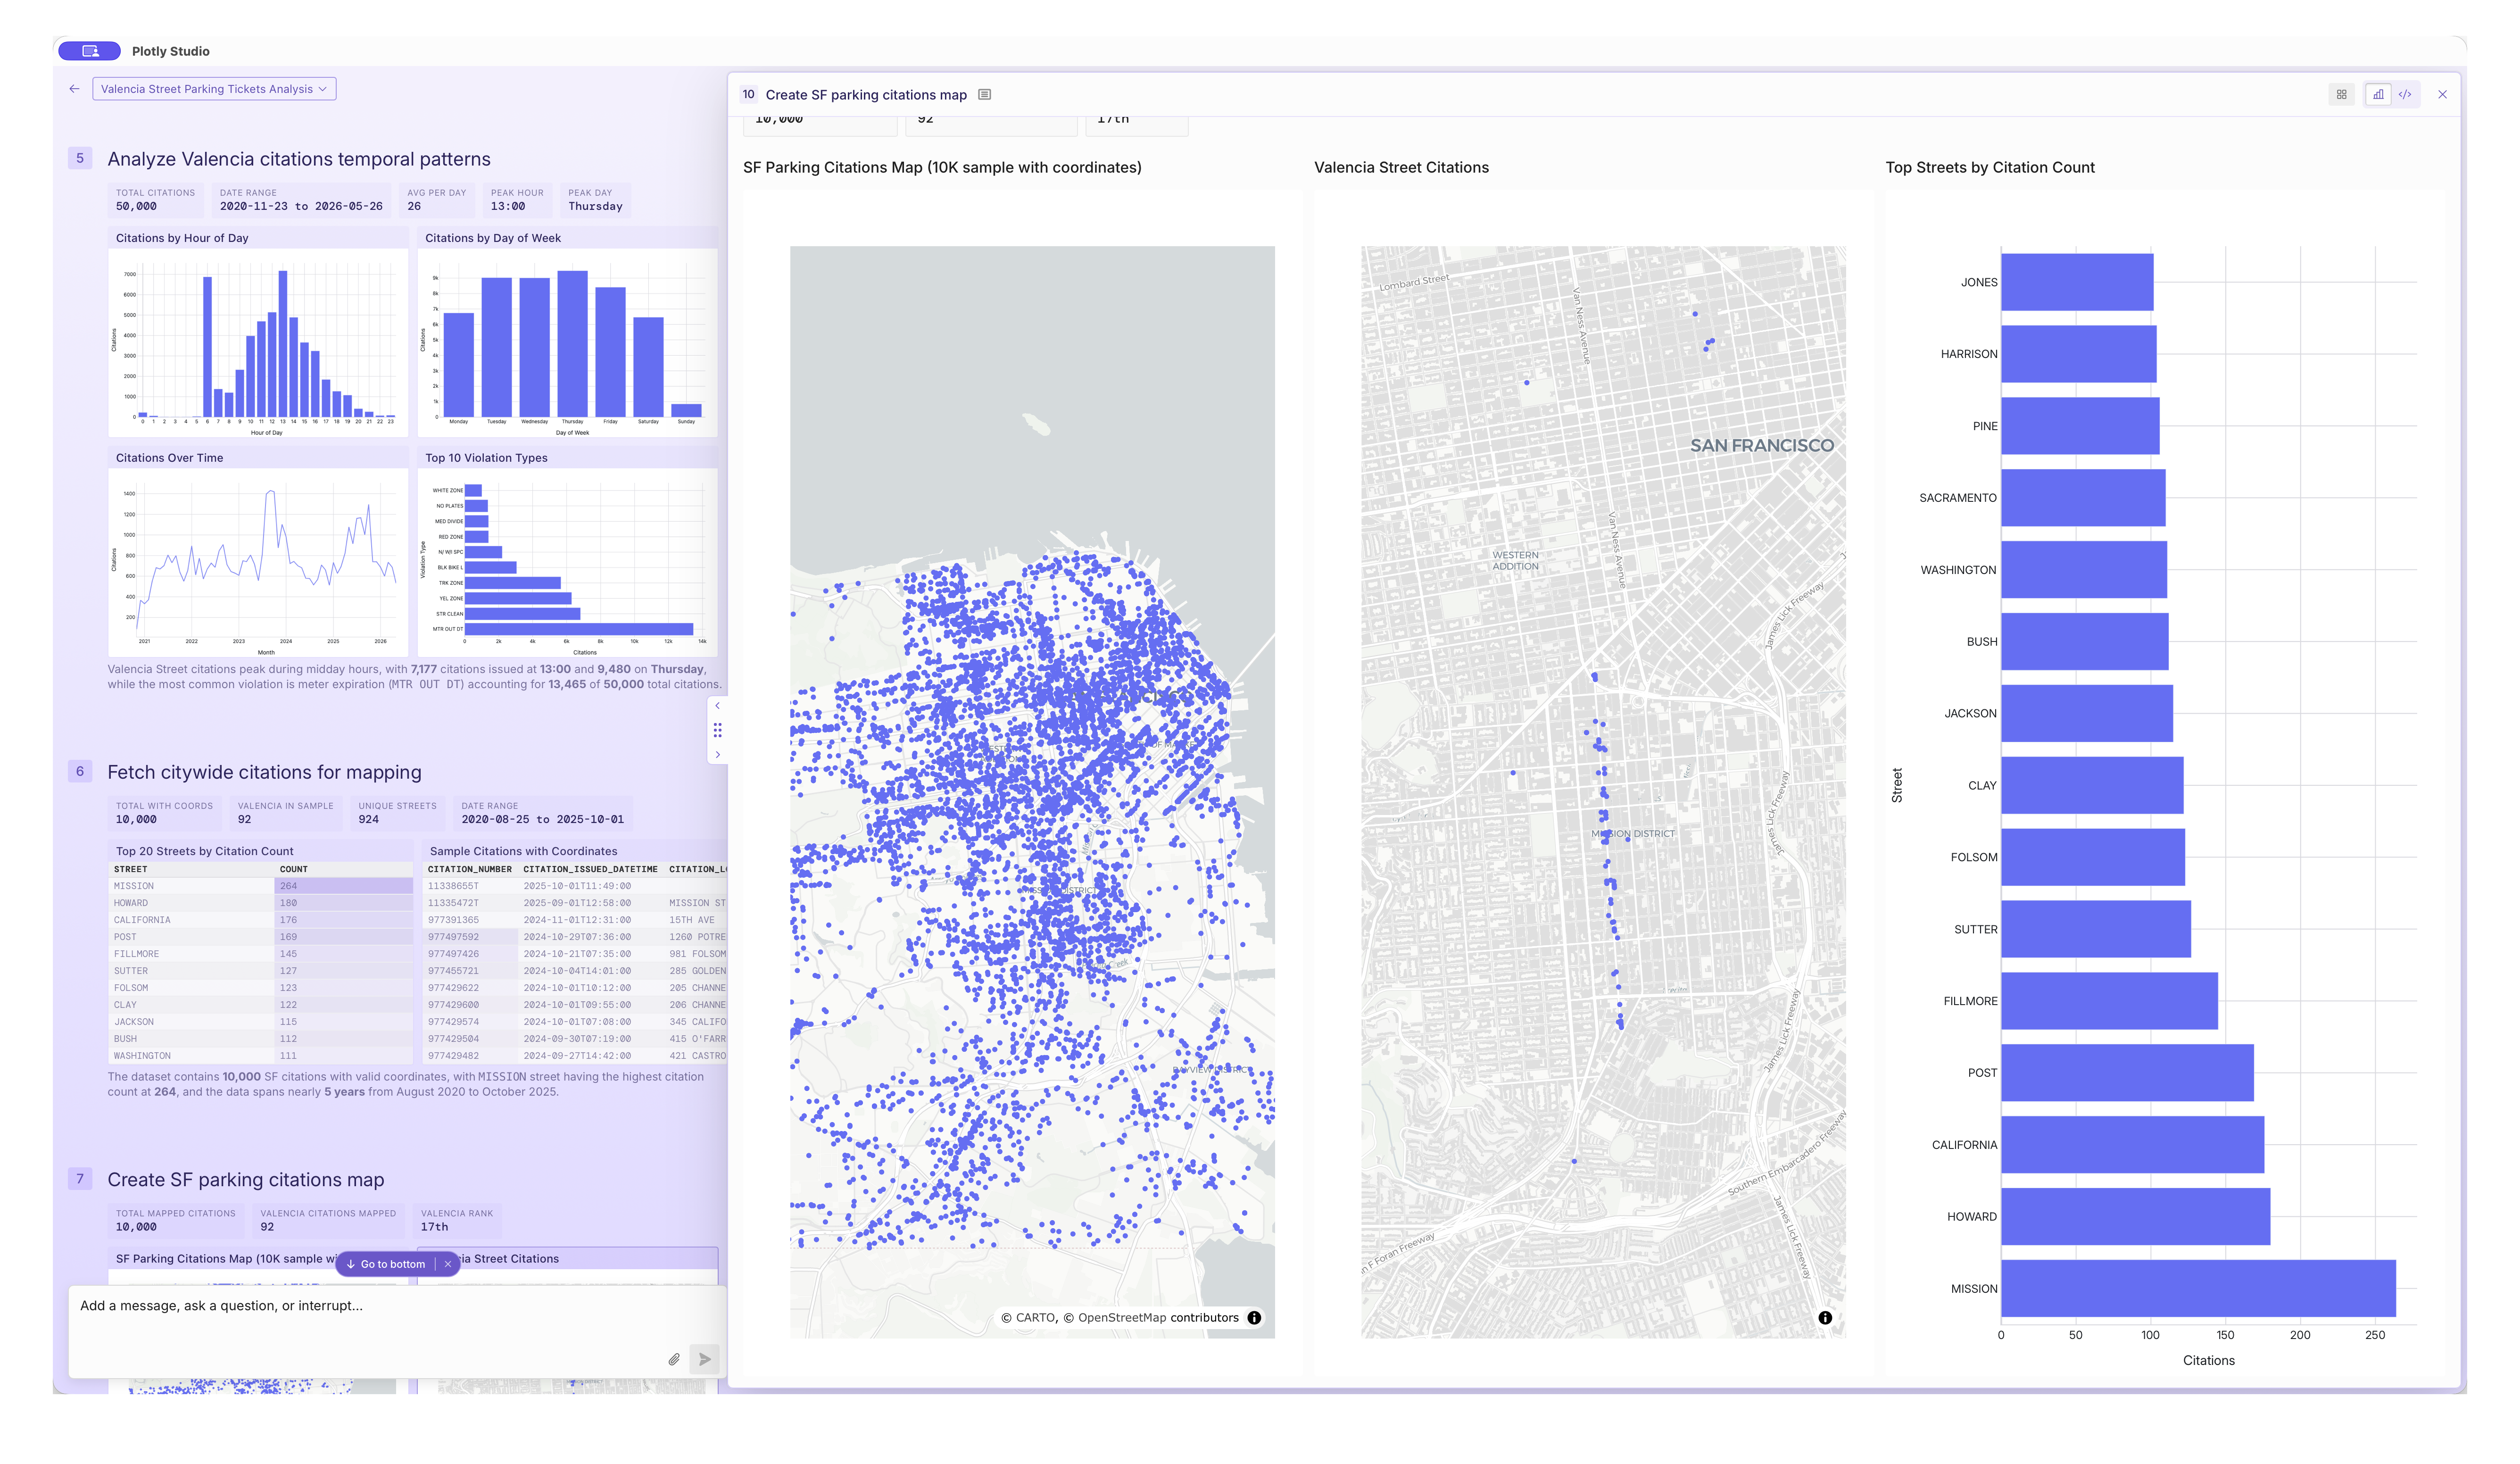
Task: Click the CITATION_NUMBER column header
Action: tap(469, 869)
